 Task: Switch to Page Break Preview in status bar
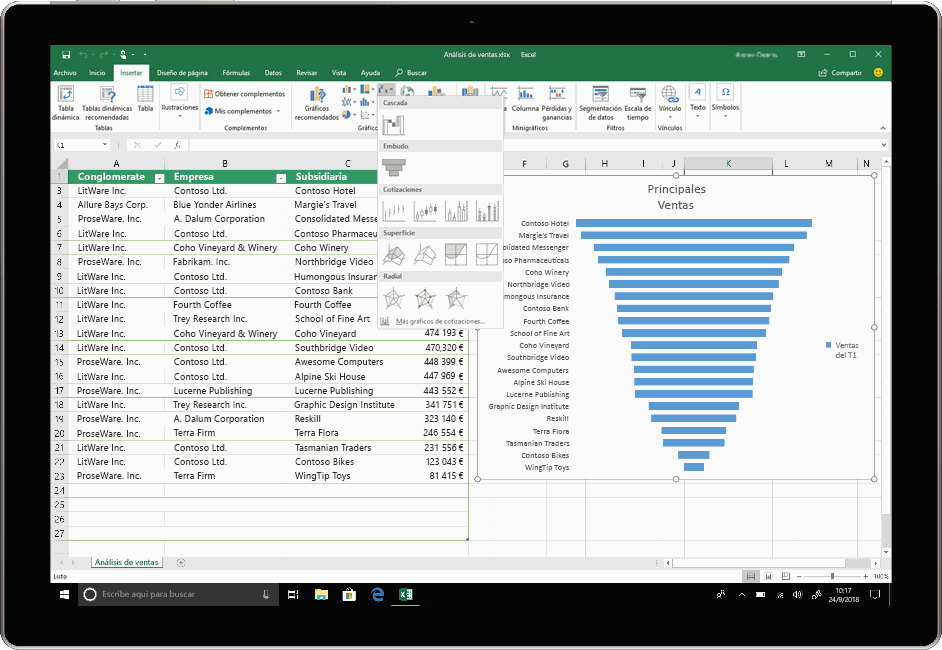point(786,577)
